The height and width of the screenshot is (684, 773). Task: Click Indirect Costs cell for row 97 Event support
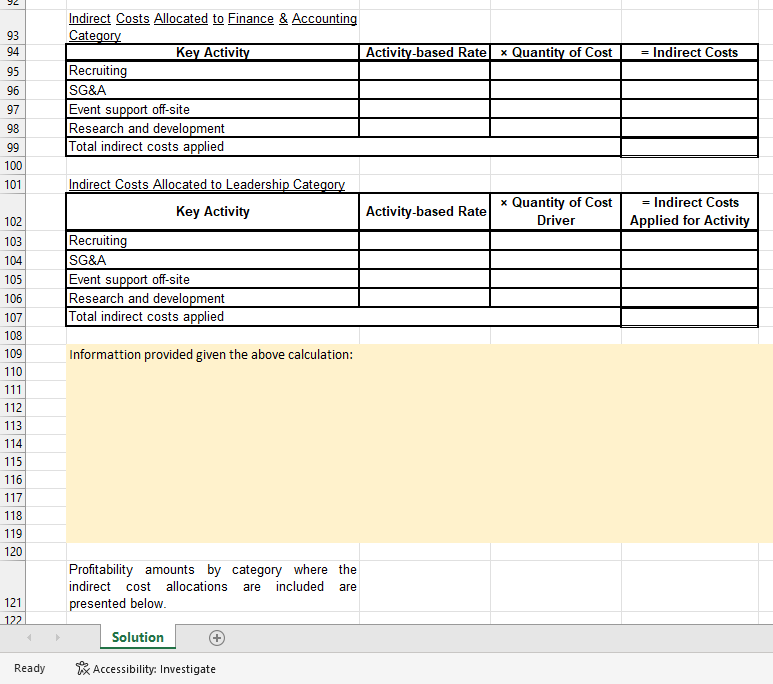point(689,109)
